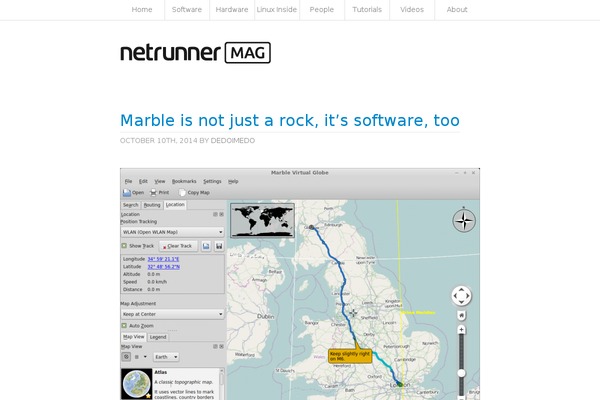Viewport: 600px width, 400px height.
Task: Switch to the Legend tab
Action: [158, 337]
